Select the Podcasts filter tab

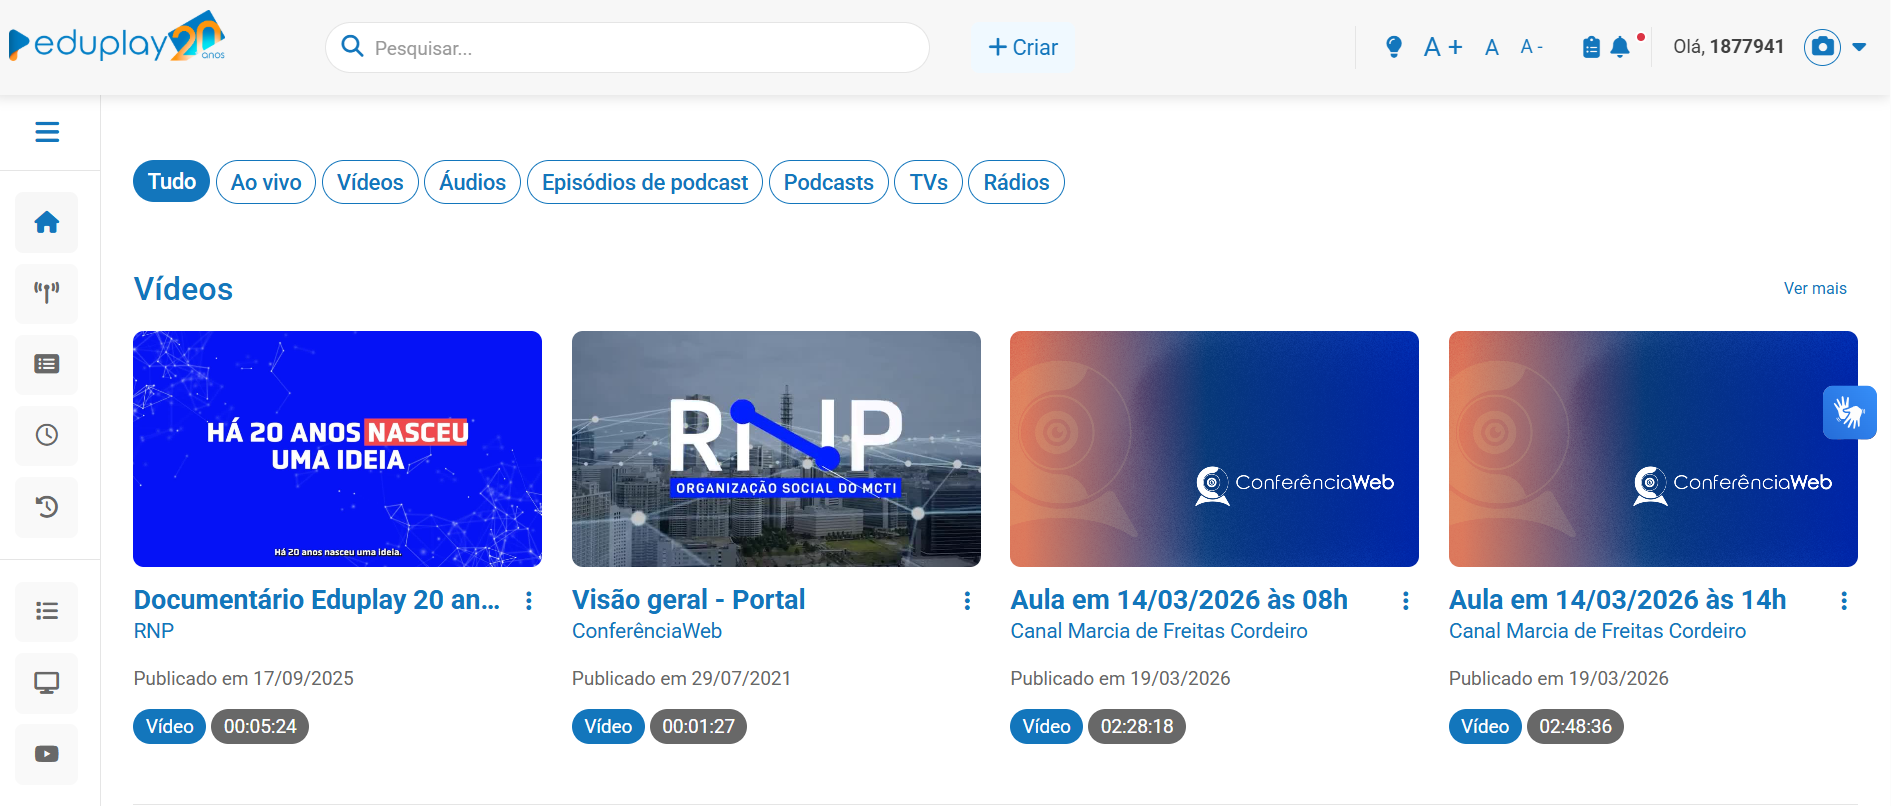pos(829,182)
